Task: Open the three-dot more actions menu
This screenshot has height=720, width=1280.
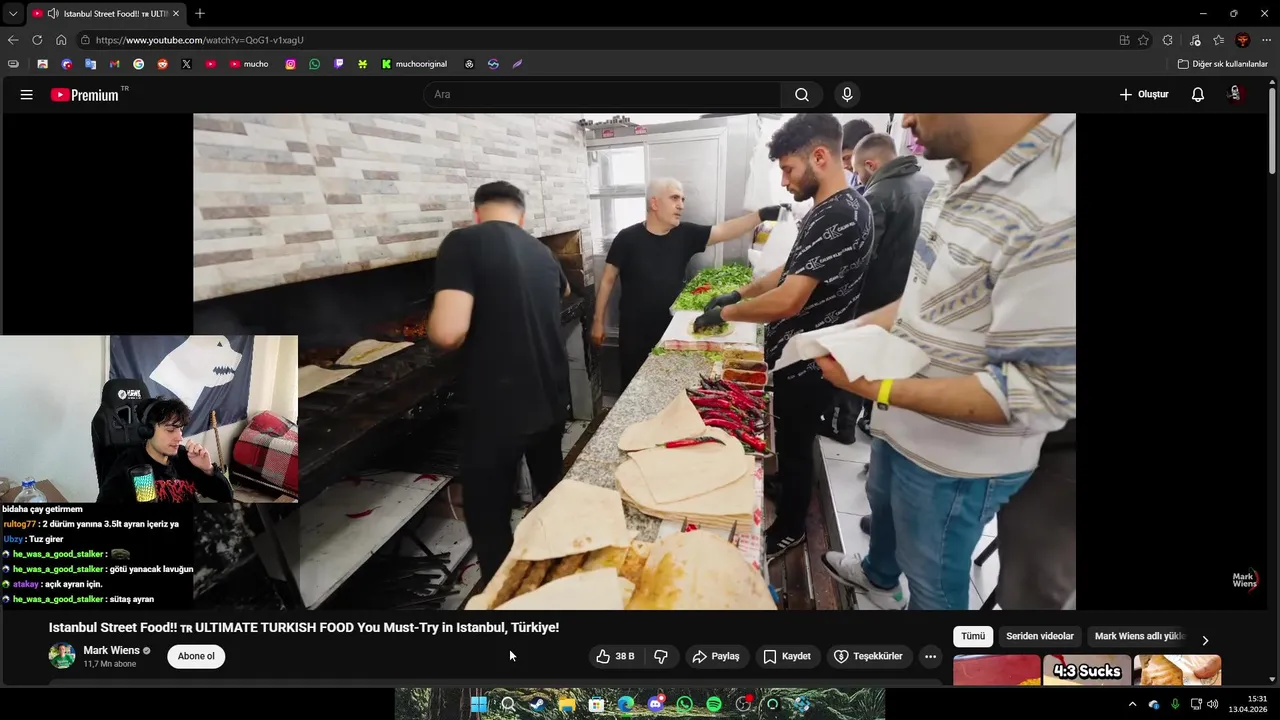Action: click(x=930, y=656)
